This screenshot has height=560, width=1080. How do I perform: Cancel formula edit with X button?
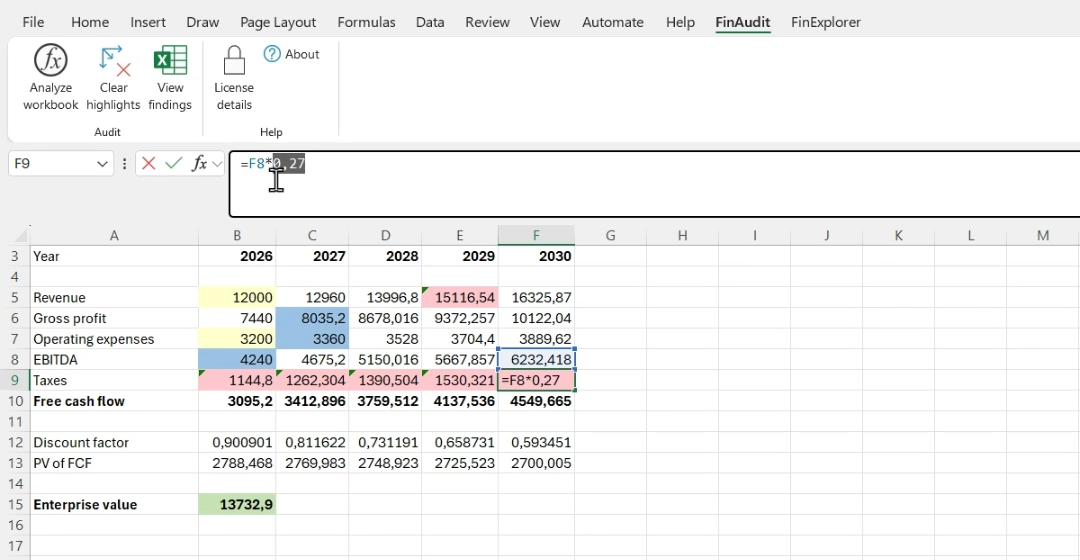tap(148, 163)
